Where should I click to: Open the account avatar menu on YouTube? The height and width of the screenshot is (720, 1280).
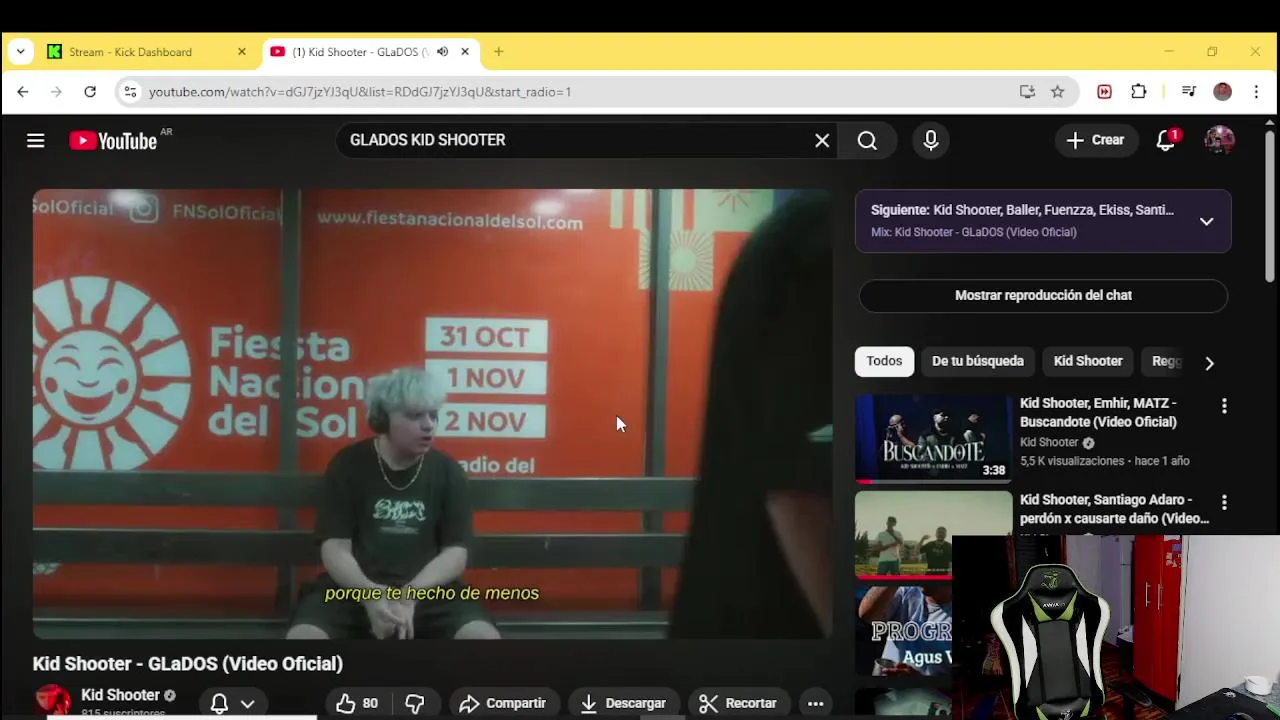[x=1219, y=140]
